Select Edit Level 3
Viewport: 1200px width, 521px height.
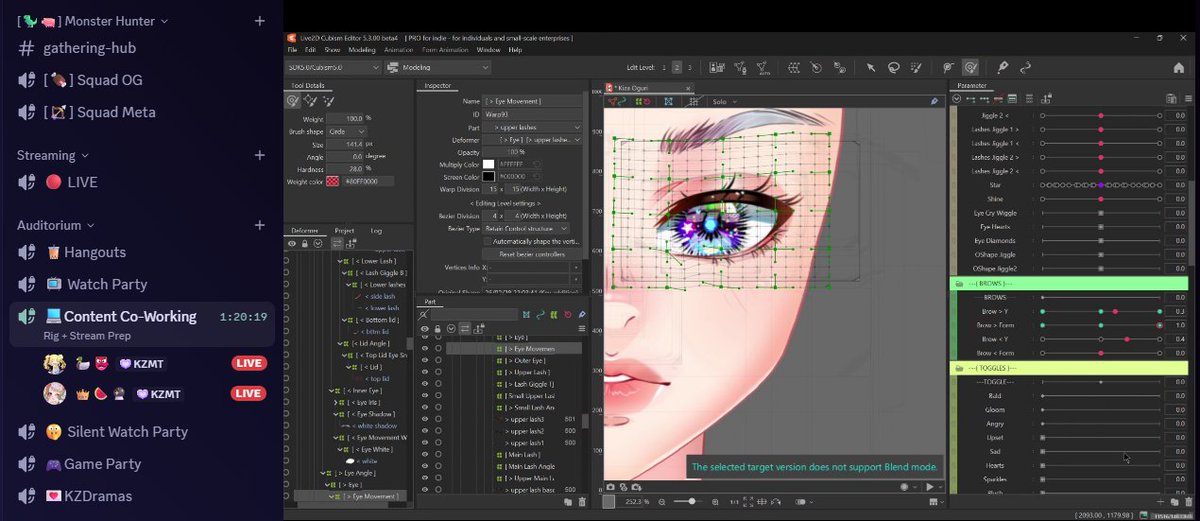tap(690, 67)
